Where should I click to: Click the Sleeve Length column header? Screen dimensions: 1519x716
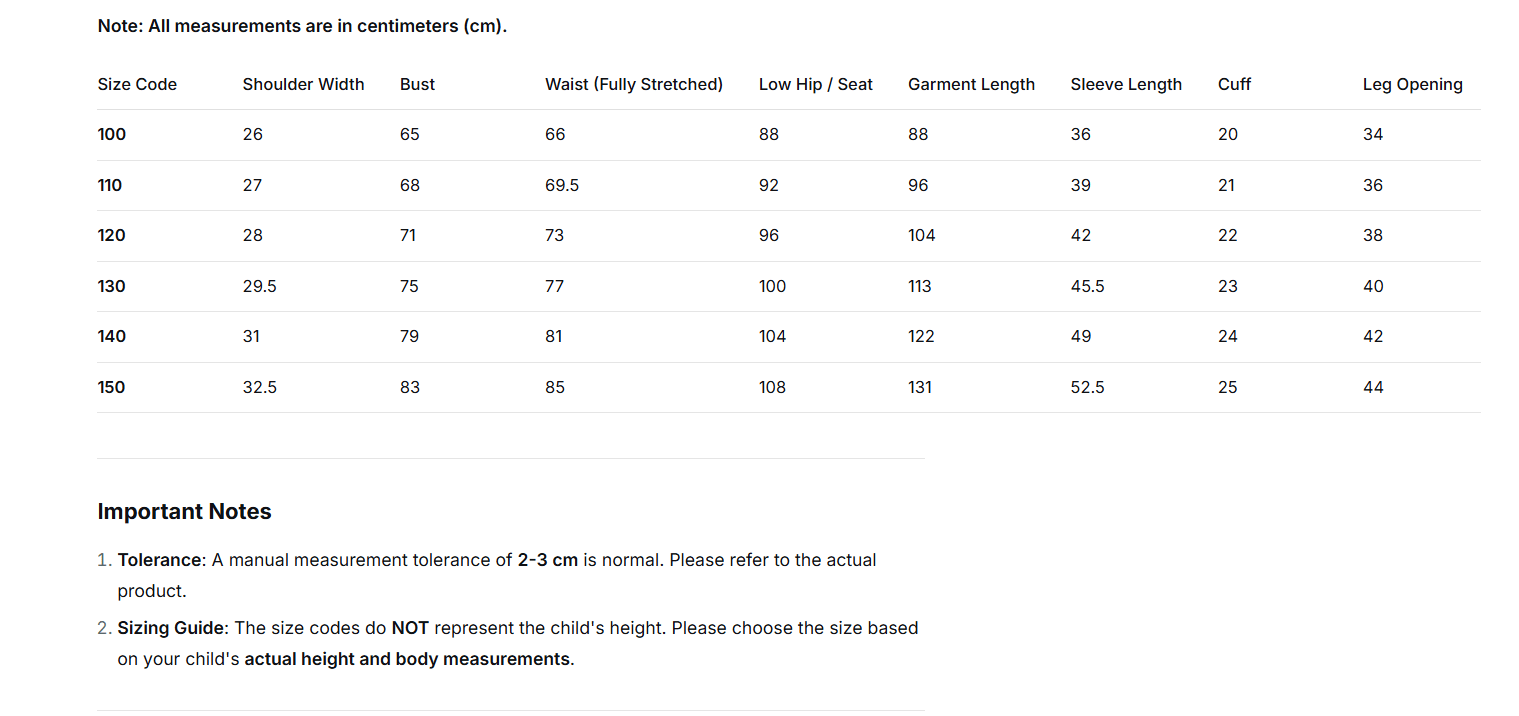point(1126,84)
